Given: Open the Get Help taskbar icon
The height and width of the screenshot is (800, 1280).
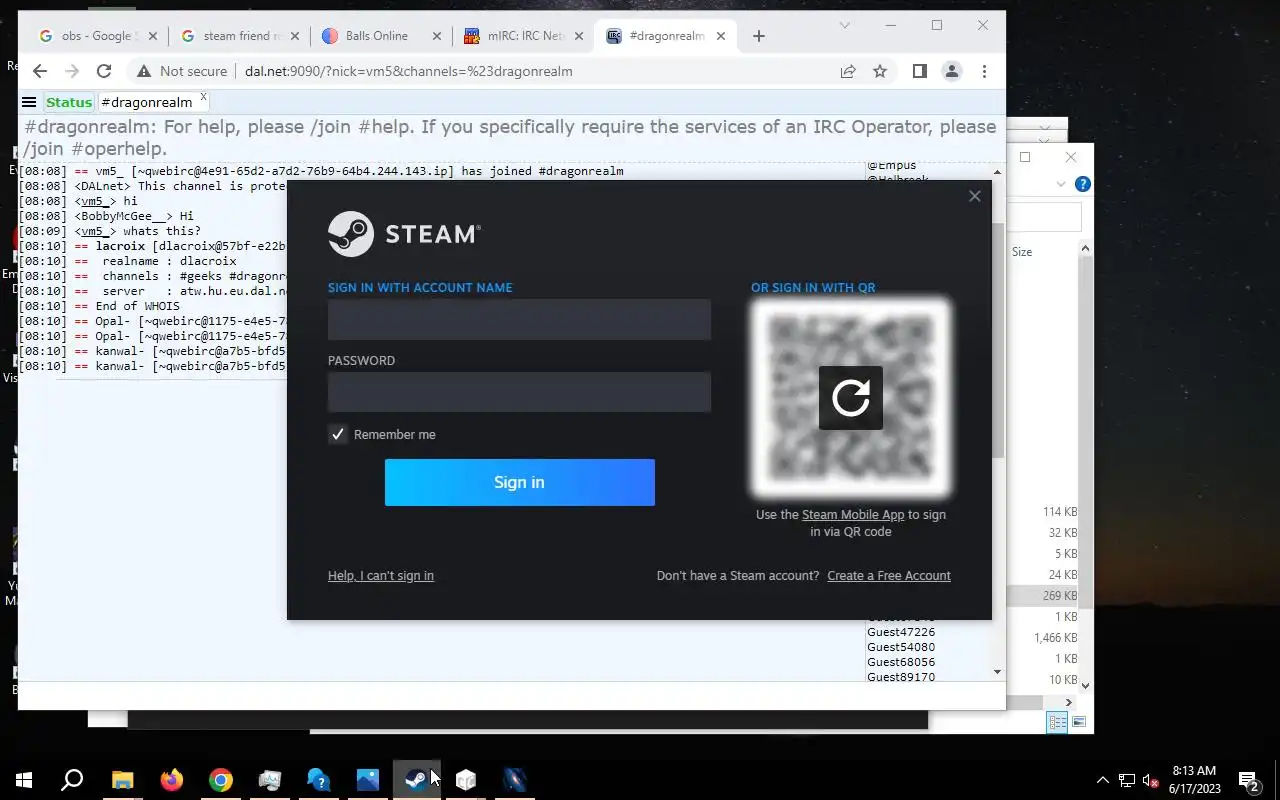Looking at the screenshot, I should (x=318, y=780).
